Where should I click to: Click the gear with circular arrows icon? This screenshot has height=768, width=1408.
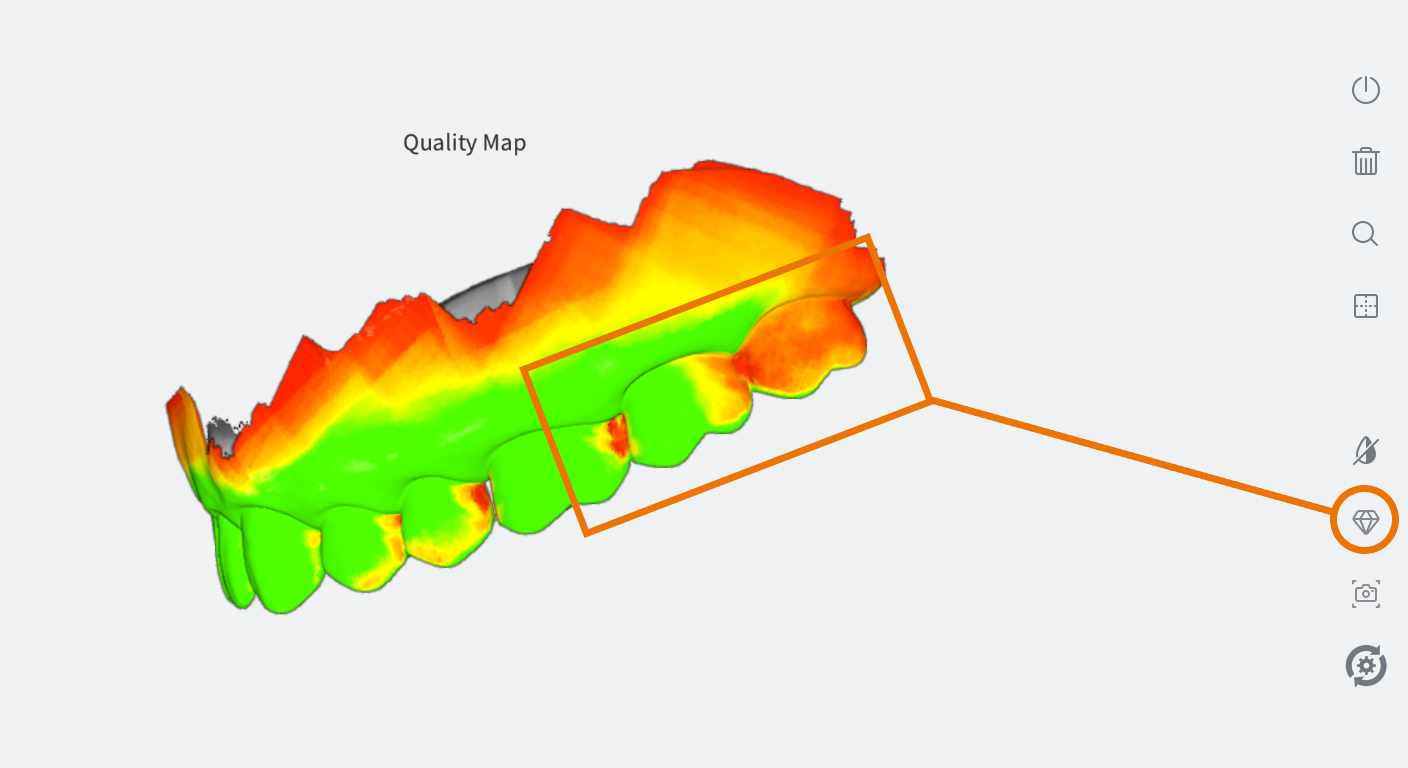pyautogui.click(x=1365, y=665)
